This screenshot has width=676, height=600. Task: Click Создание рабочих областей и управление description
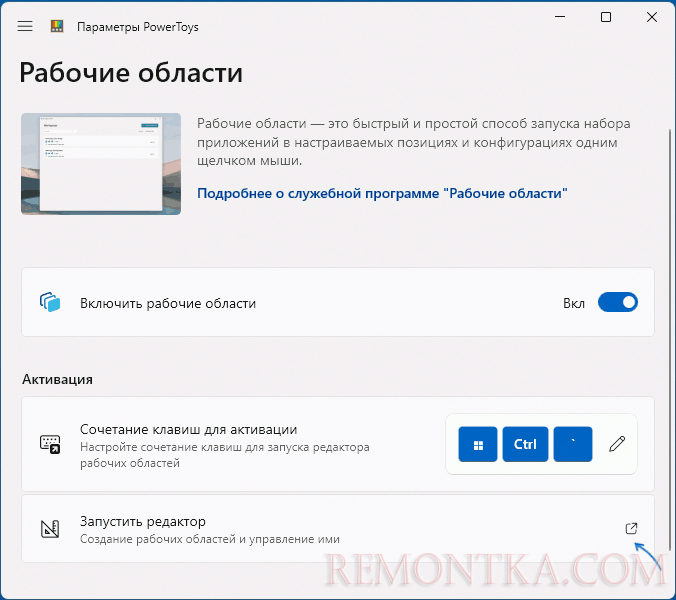coord(210,539)
